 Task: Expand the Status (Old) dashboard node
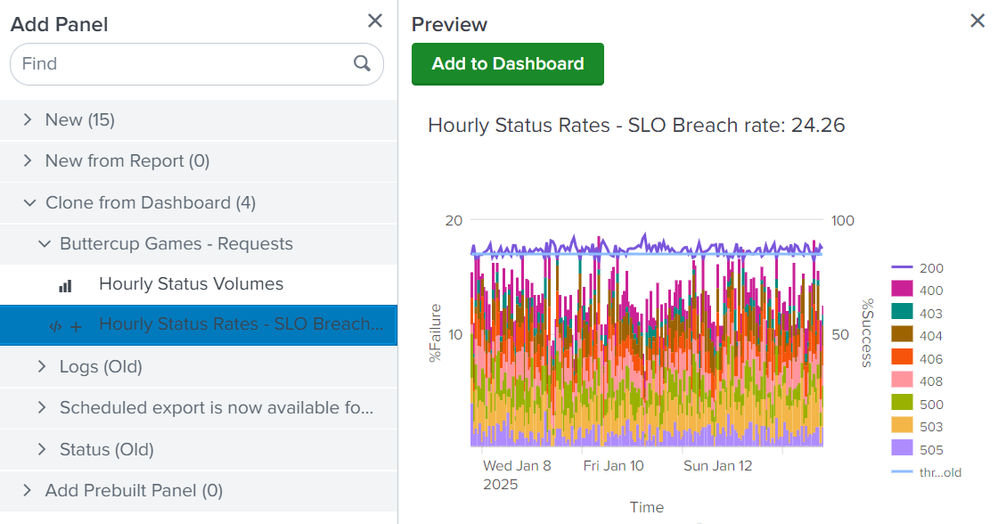coord(42,450)
